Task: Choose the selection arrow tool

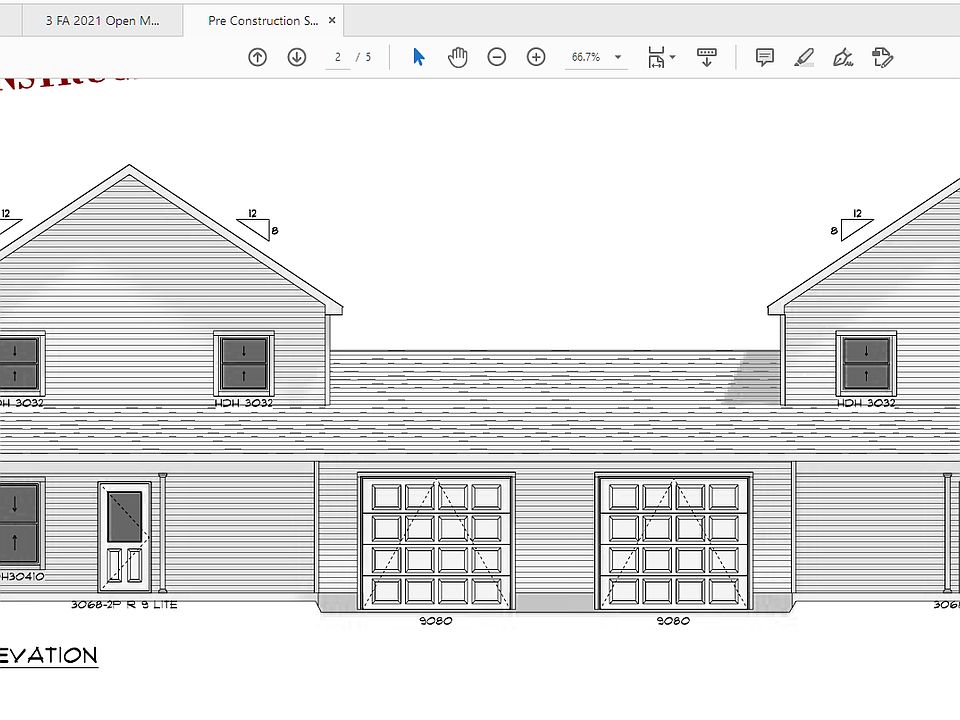Action: (x=419, y=57)
